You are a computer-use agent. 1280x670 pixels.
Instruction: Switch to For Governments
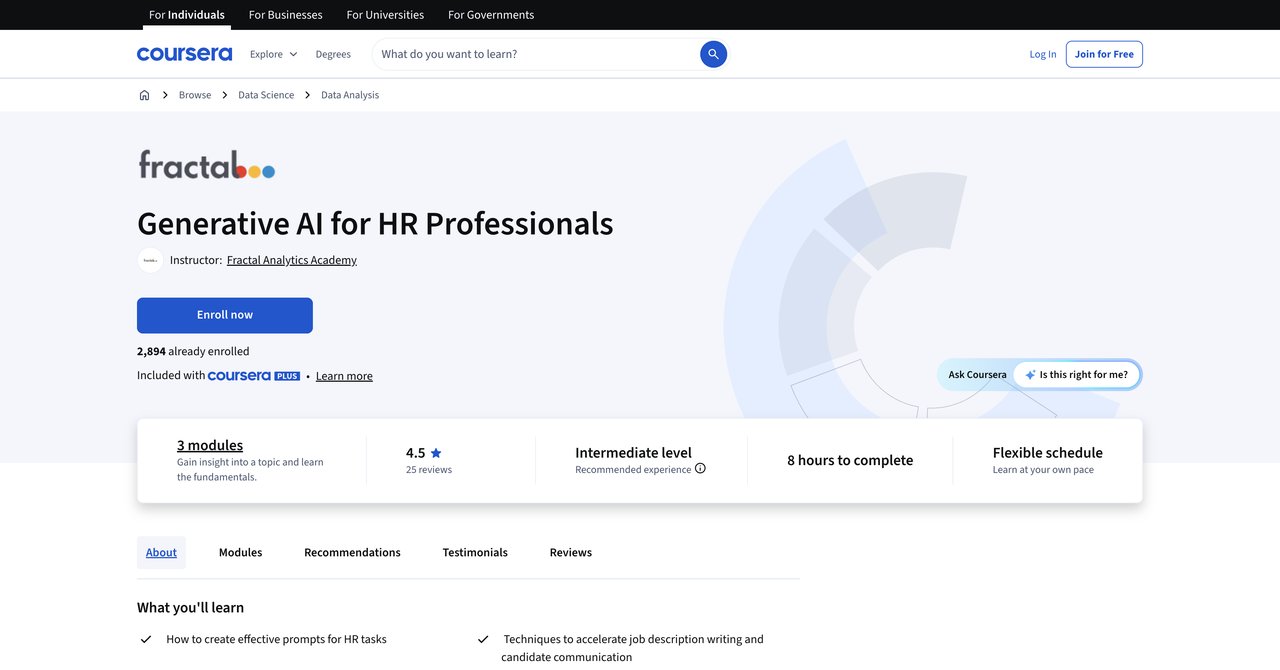491,15
